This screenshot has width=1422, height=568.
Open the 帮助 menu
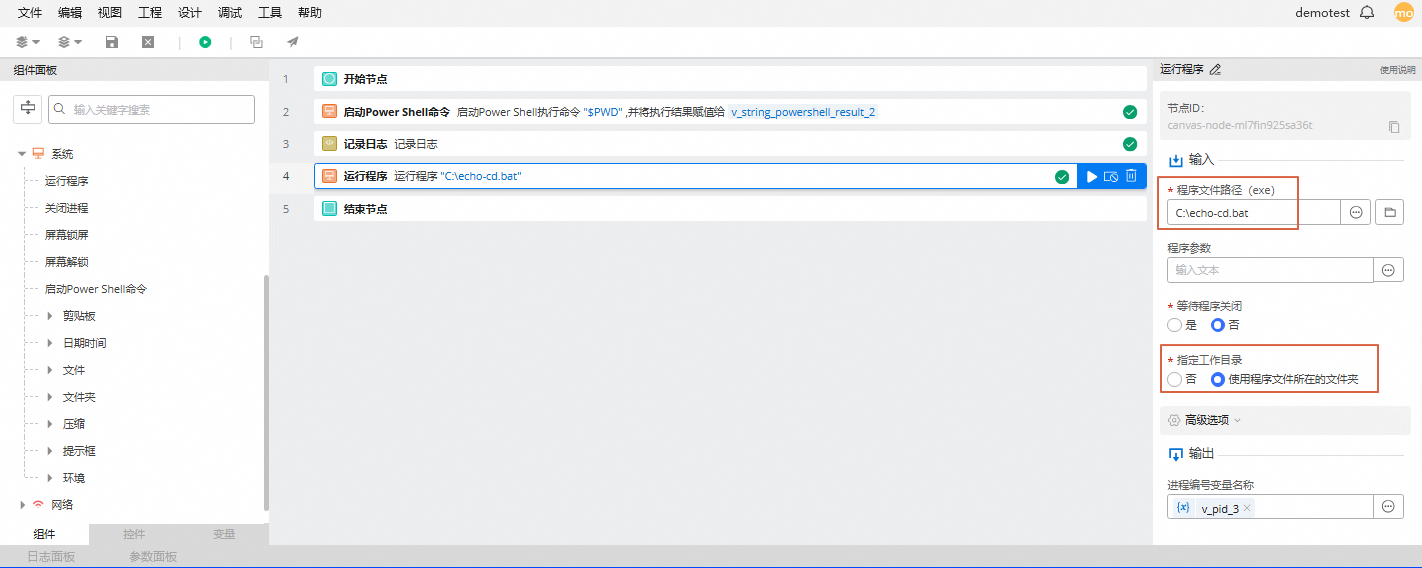pyautogui.click(x=310, y=13)
